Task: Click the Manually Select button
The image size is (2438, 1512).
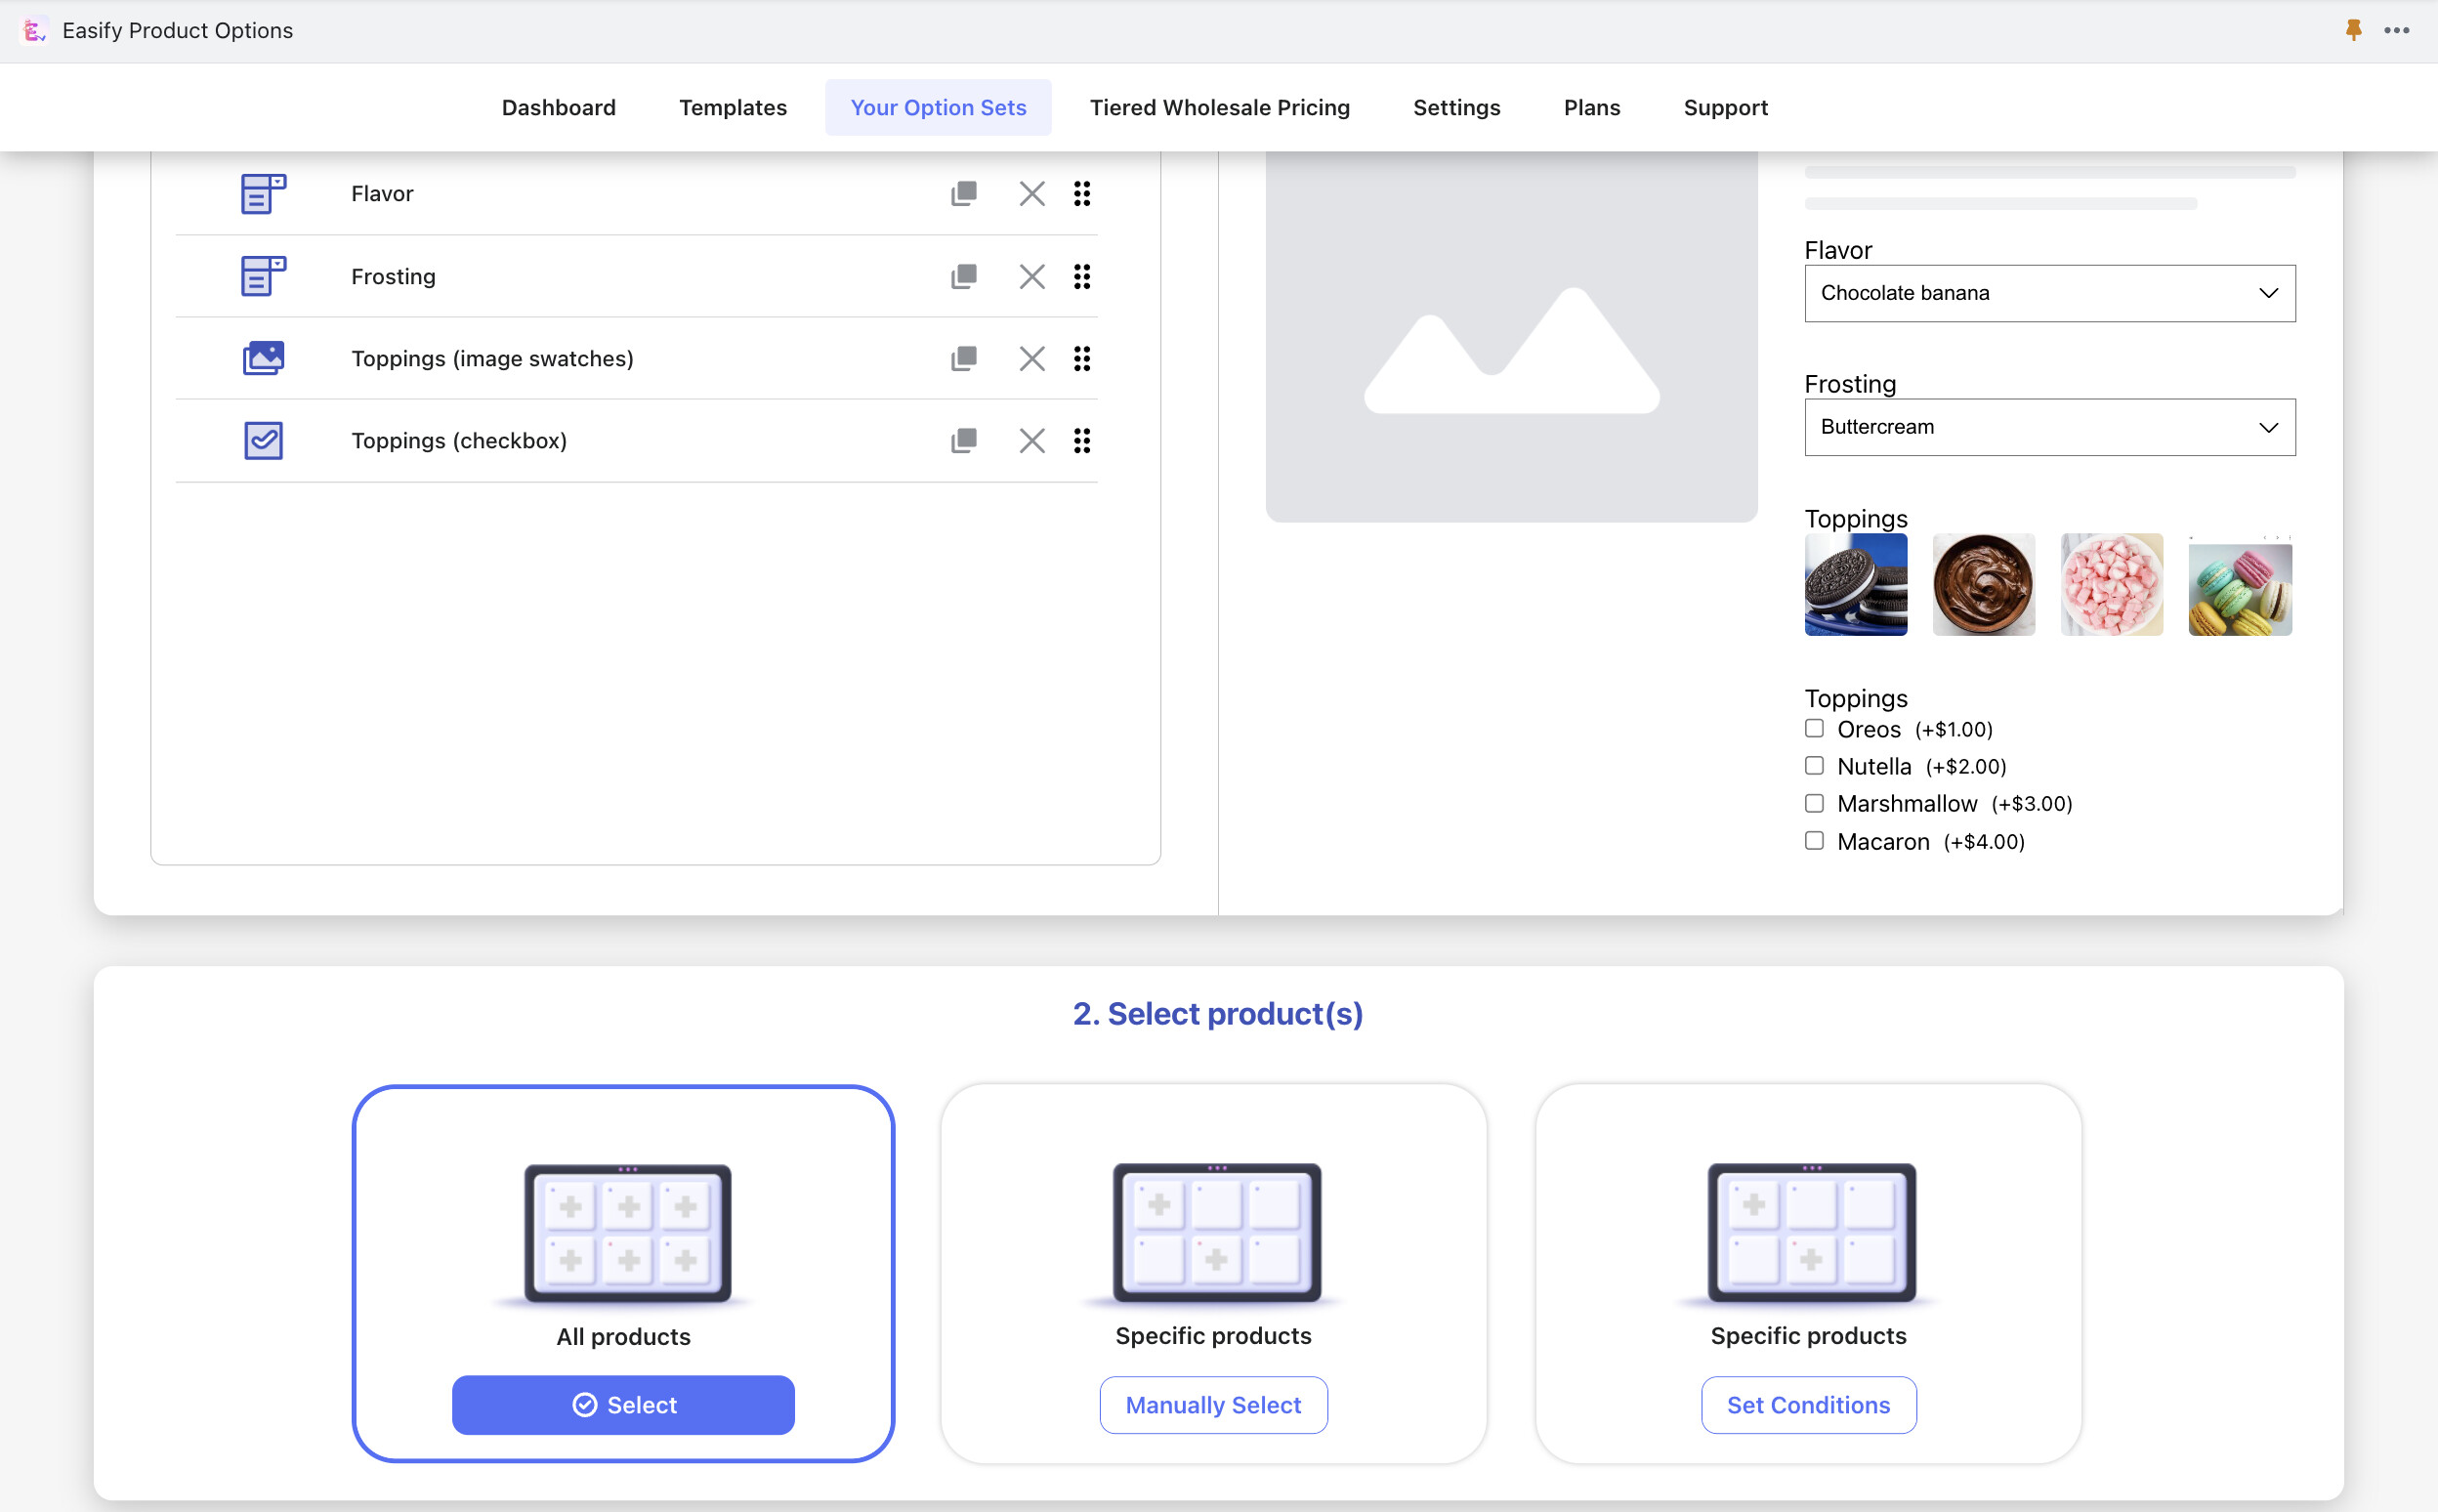Action: coord(1212,1404)
